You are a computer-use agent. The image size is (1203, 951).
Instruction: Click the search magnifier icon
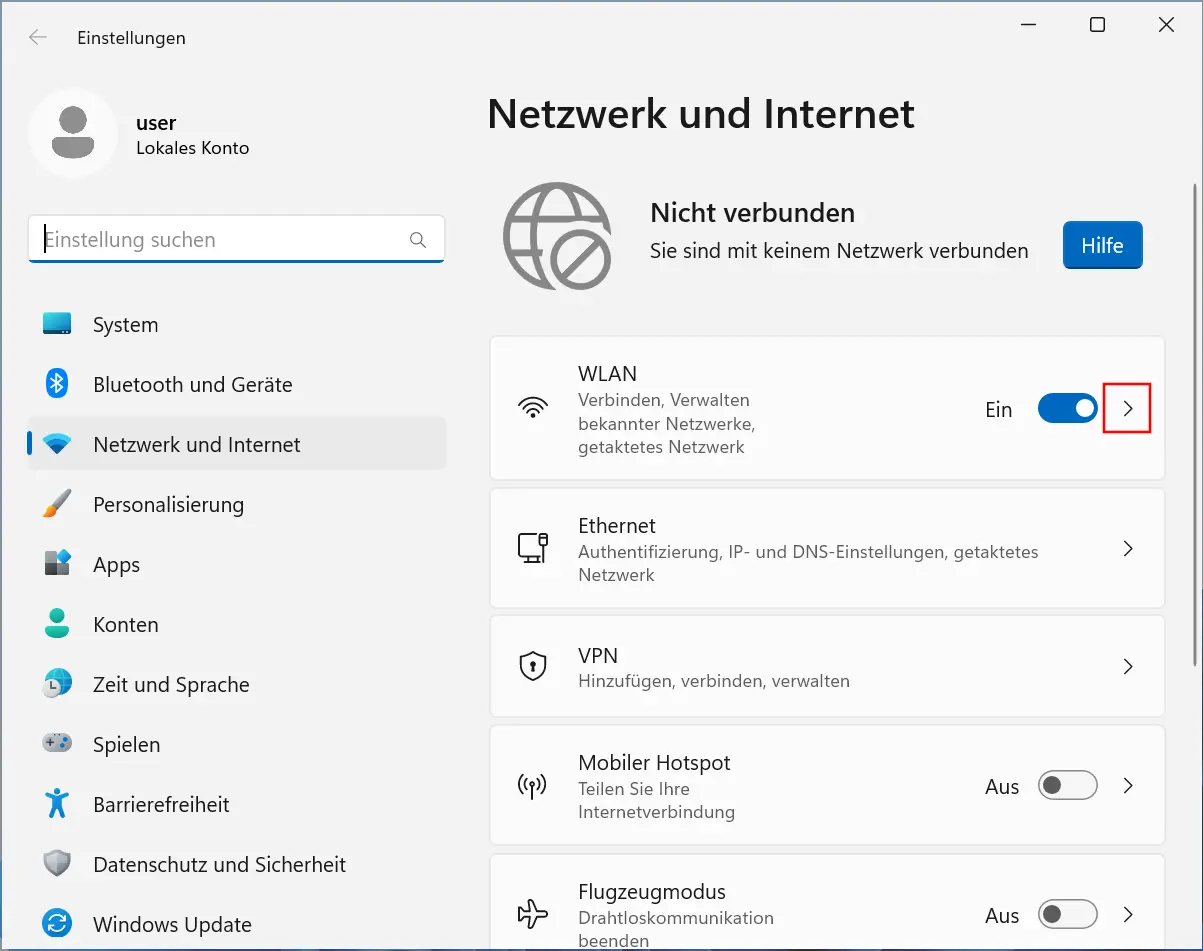click(418, 240)
